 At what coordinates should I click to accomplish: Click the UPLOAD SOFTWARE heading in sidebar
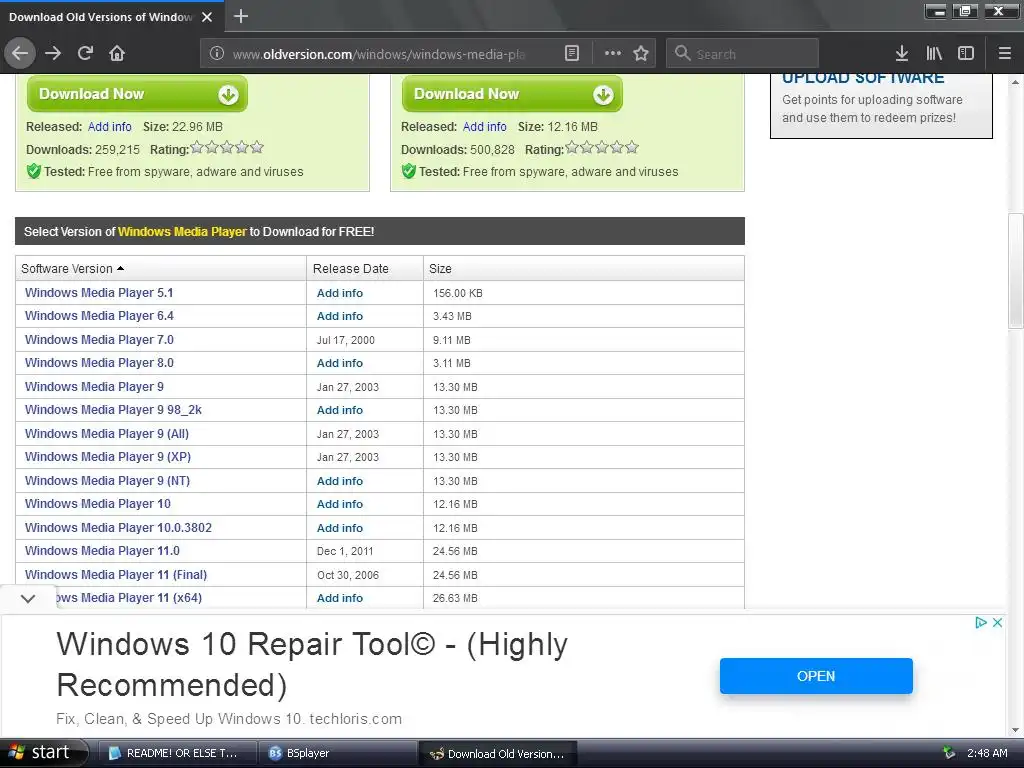pyautogui.click(x=863, y=78)
